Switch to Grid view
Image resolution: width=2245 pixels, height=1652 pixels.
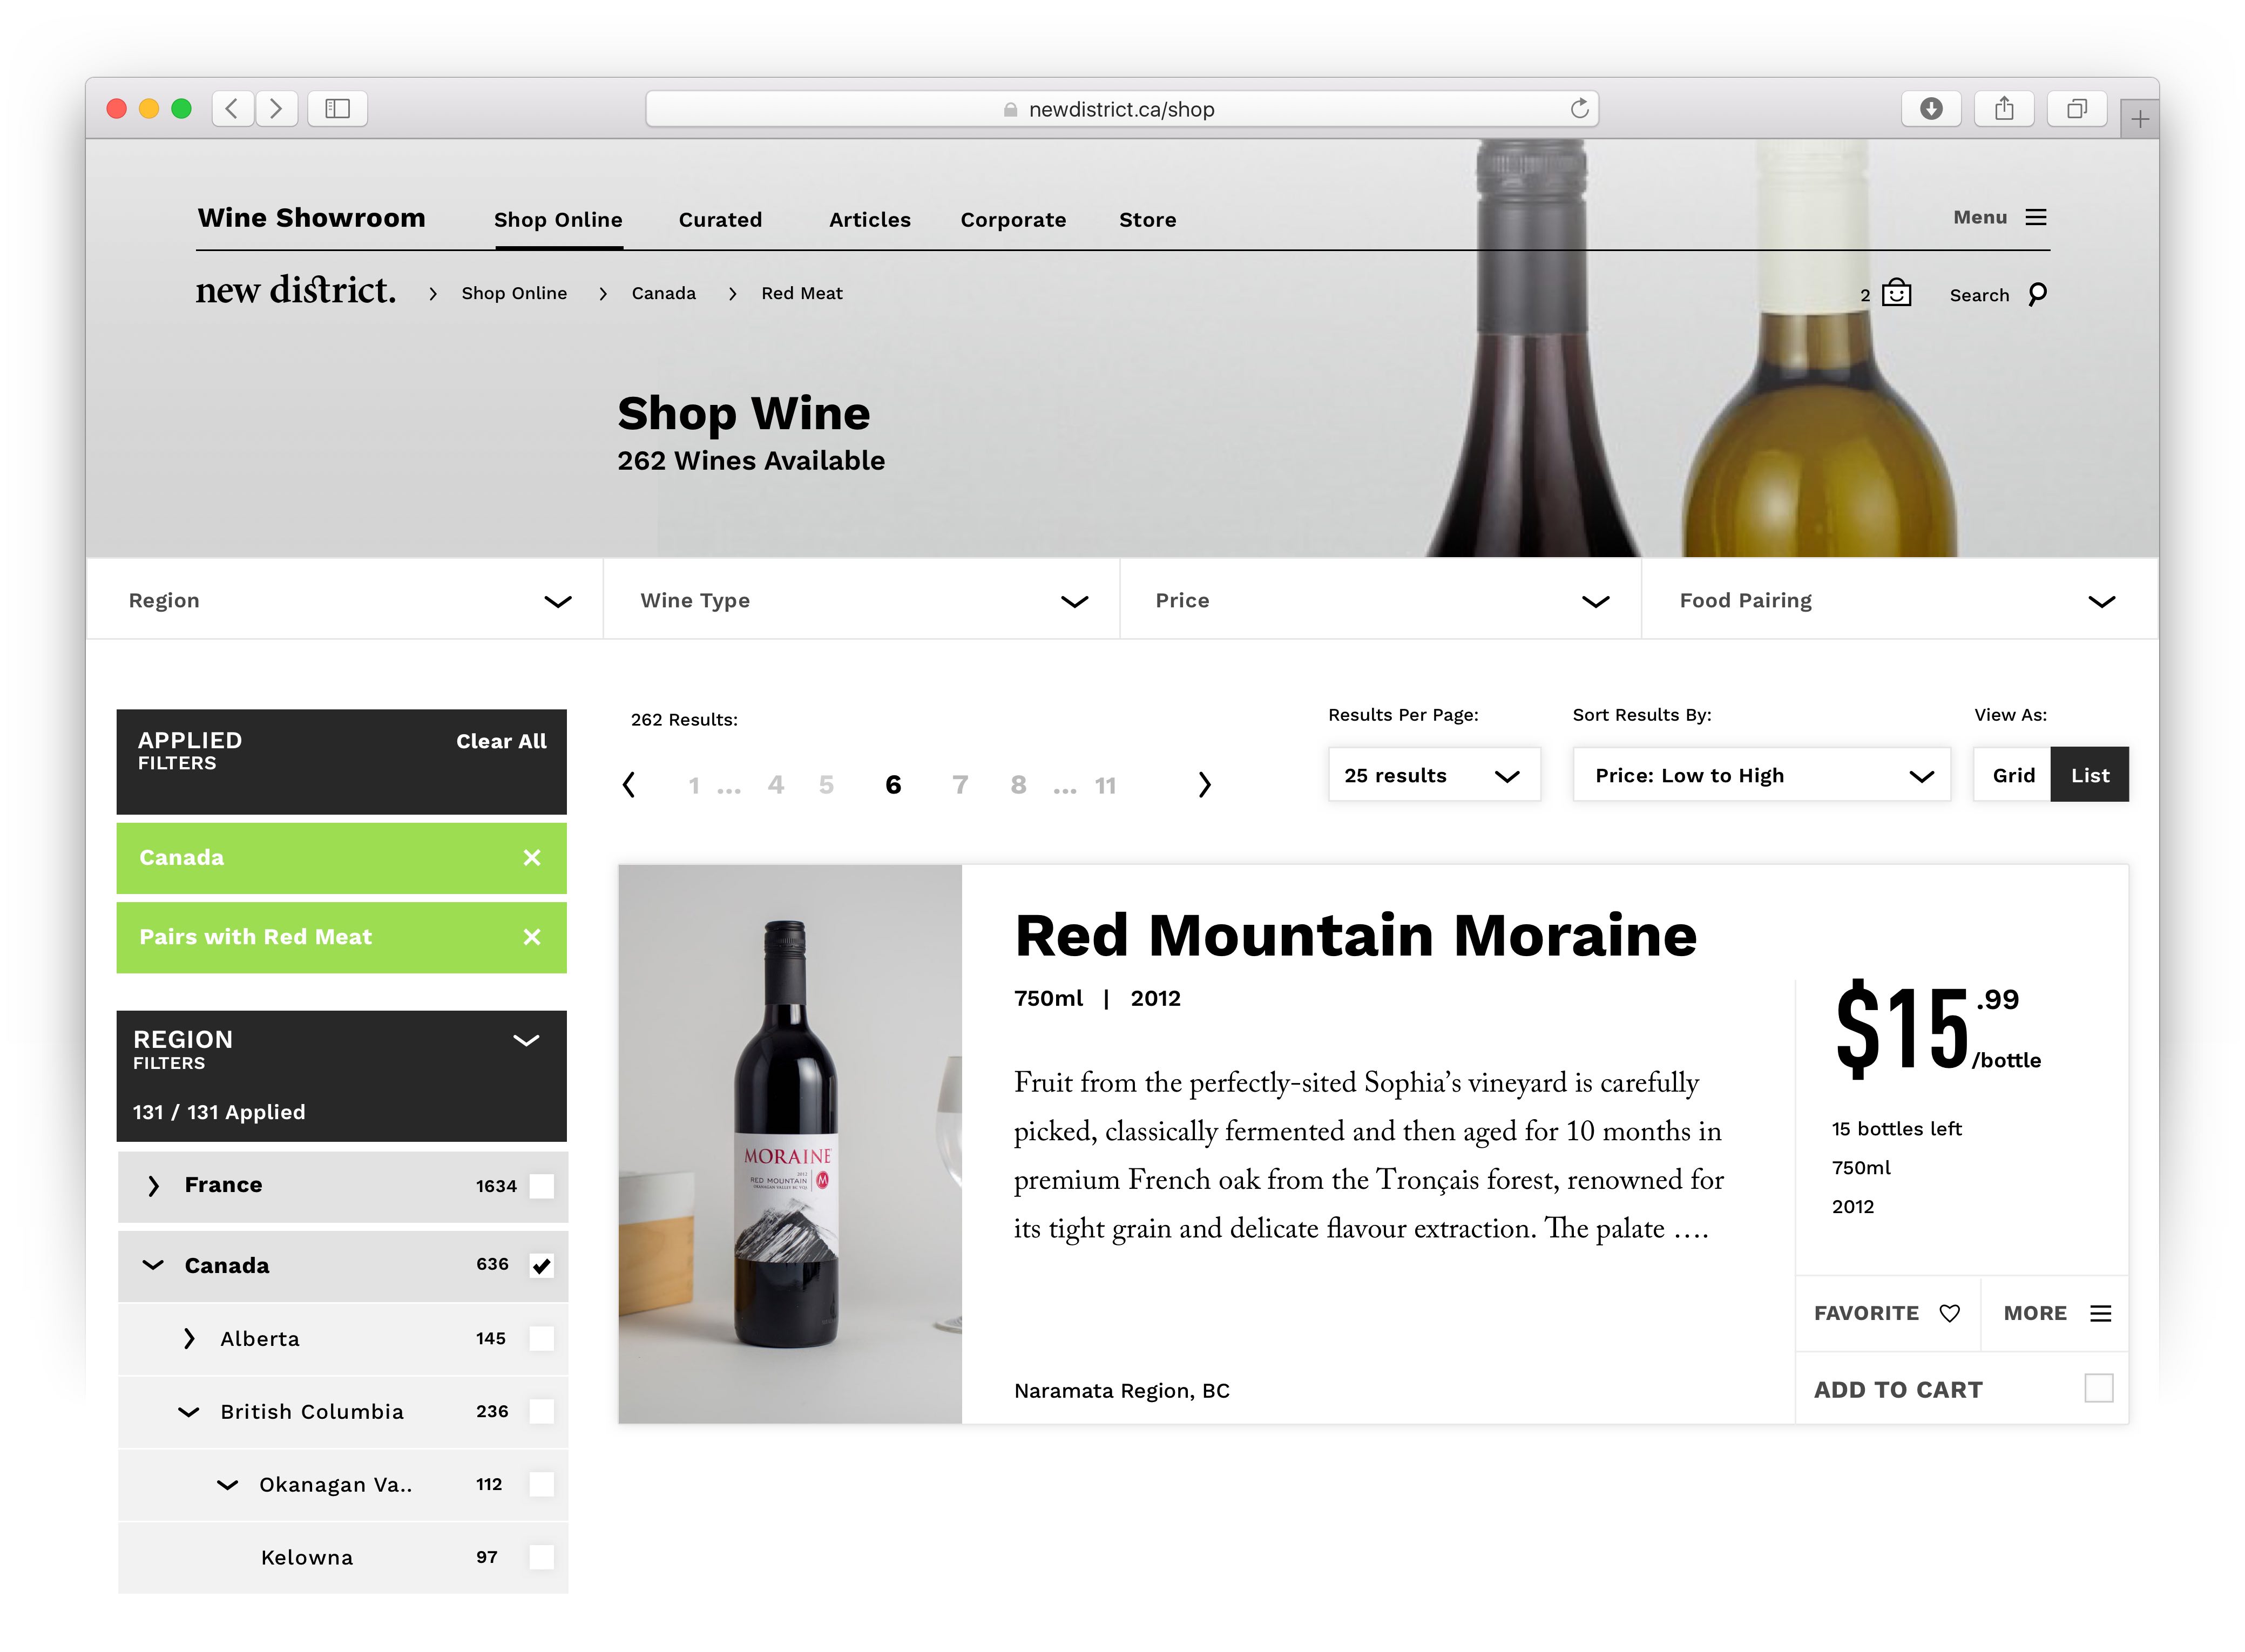tap(2012, 775)
